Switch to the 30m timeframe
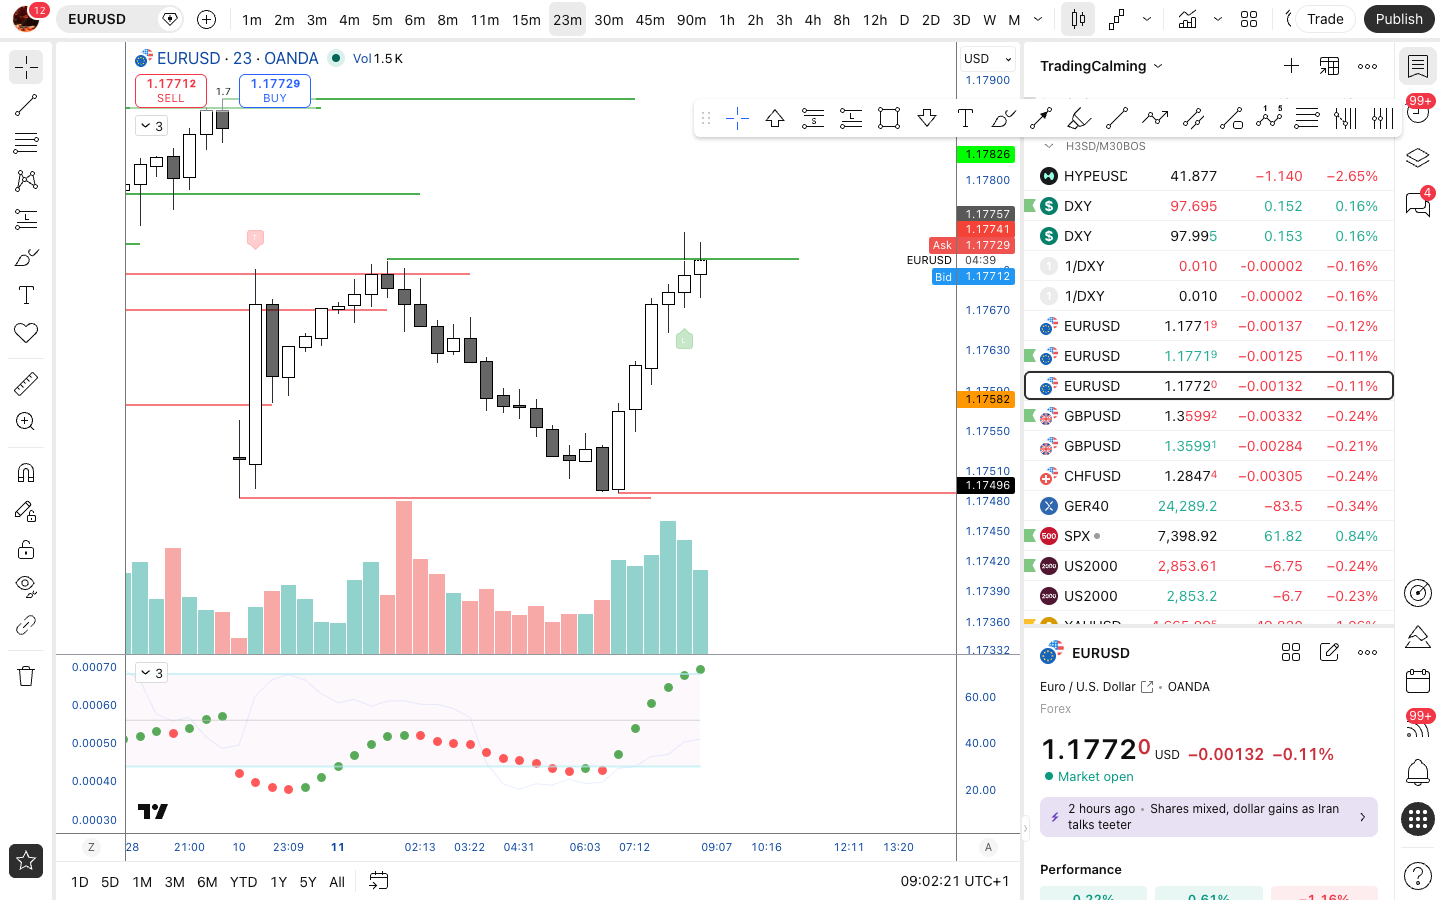The image size is (1440, 900). 609,19
